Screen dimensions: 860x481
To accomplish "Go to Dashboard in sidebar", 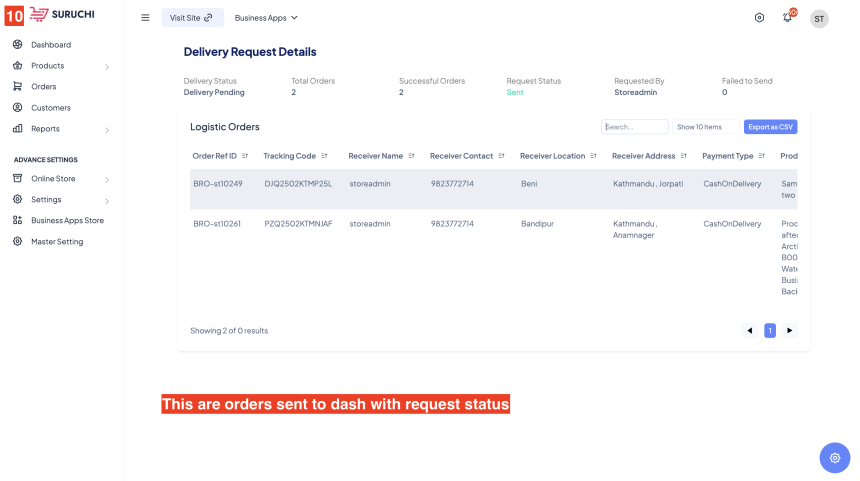I will 50,45.
